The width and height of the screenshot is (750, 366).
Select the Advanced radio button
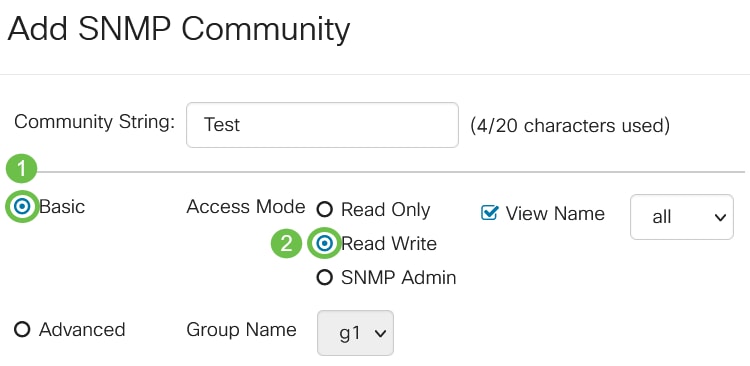[22, 329]
